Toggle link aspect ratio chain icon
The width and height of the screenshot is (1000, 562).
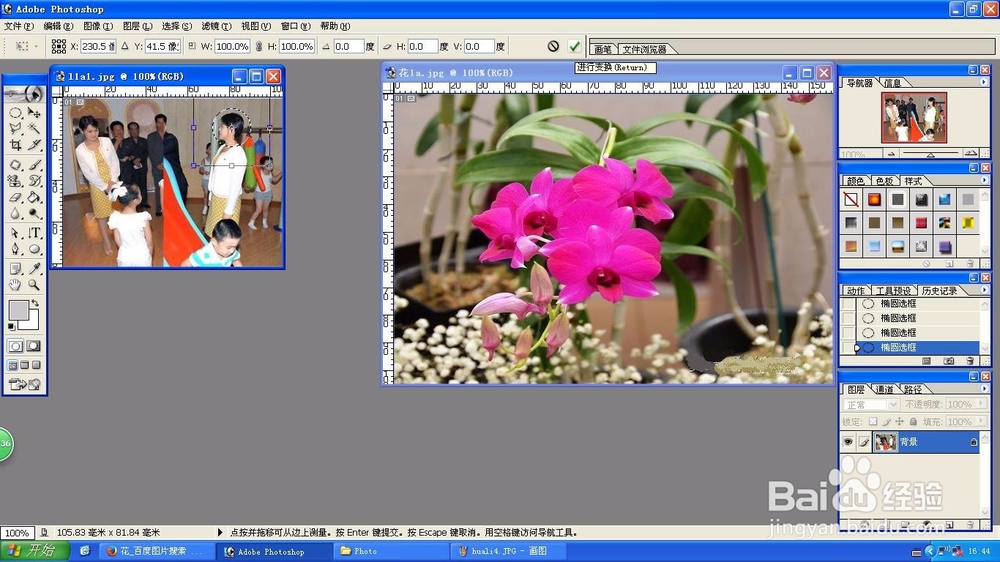pyautogui.click(x=258, y=47)
